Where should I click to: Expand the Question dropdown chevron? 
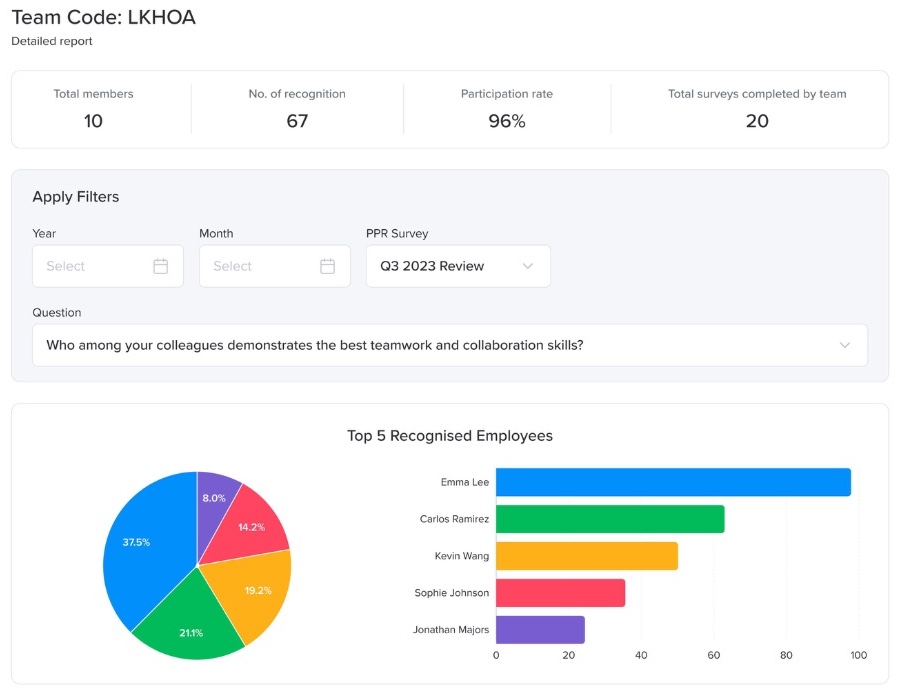[845, 345]
